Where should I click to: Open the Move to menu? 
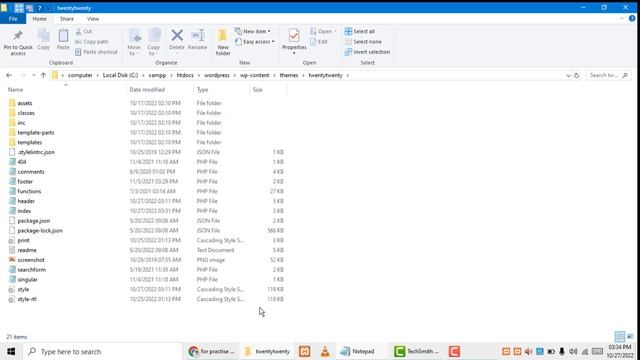[134, 42]
